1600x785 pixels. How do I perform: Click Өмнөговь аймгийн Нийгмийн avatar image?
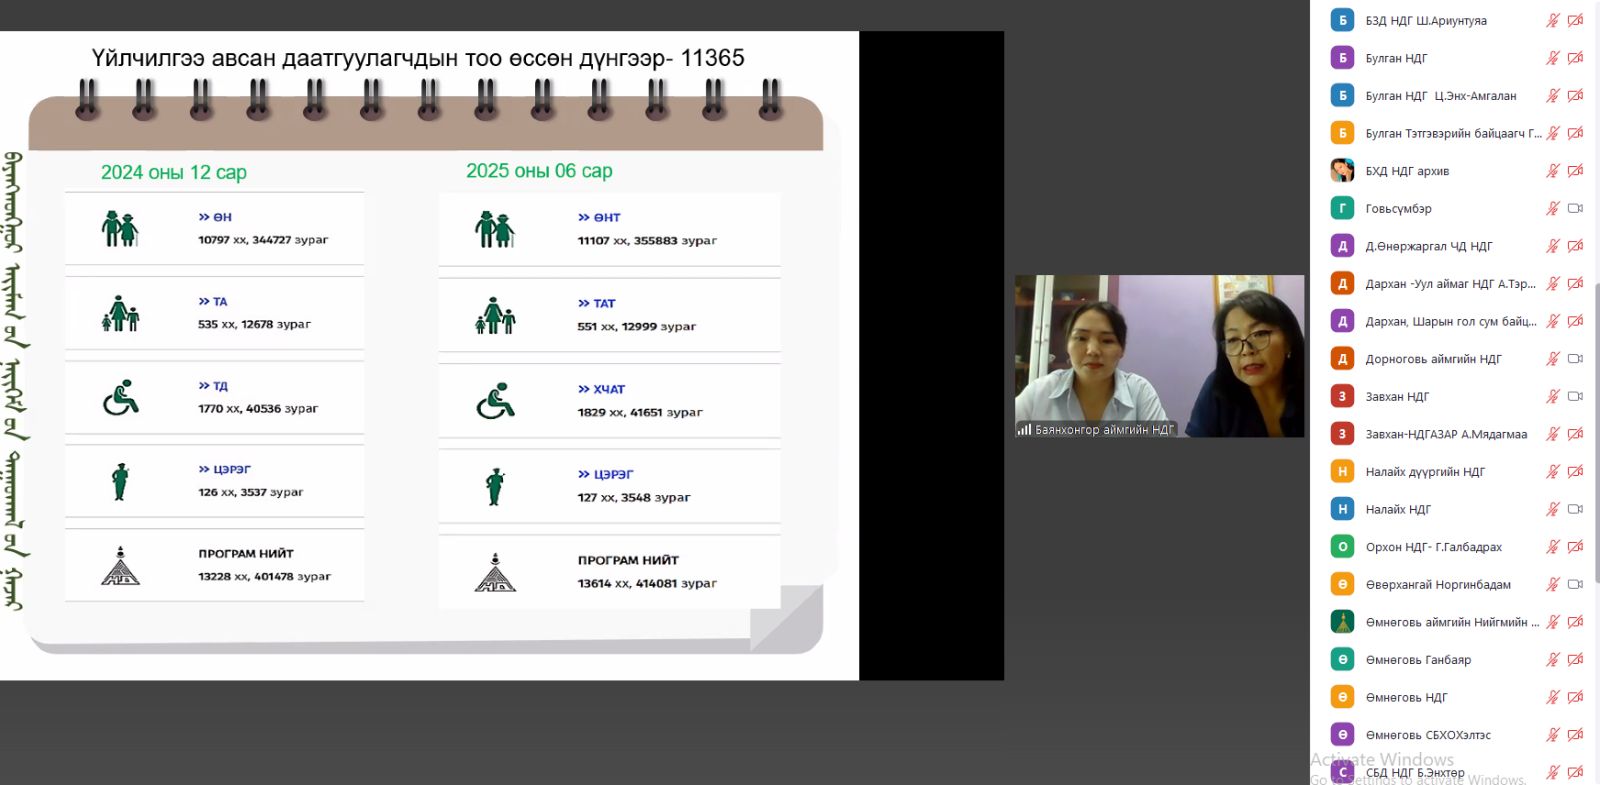point(1342,622)
